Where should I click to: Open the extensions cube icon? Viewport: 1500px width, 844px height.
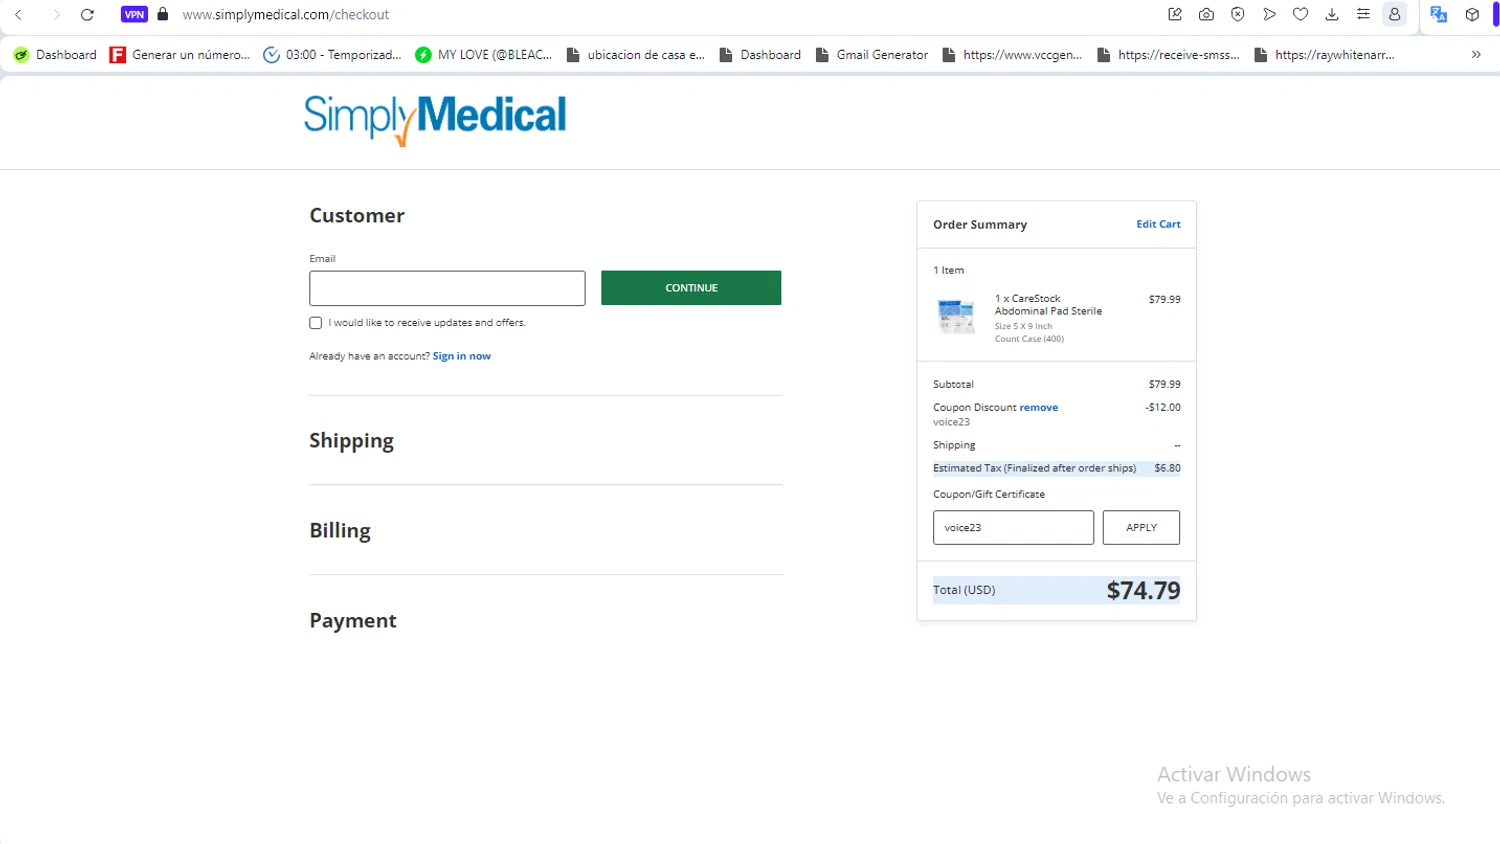pos(1472,14)
